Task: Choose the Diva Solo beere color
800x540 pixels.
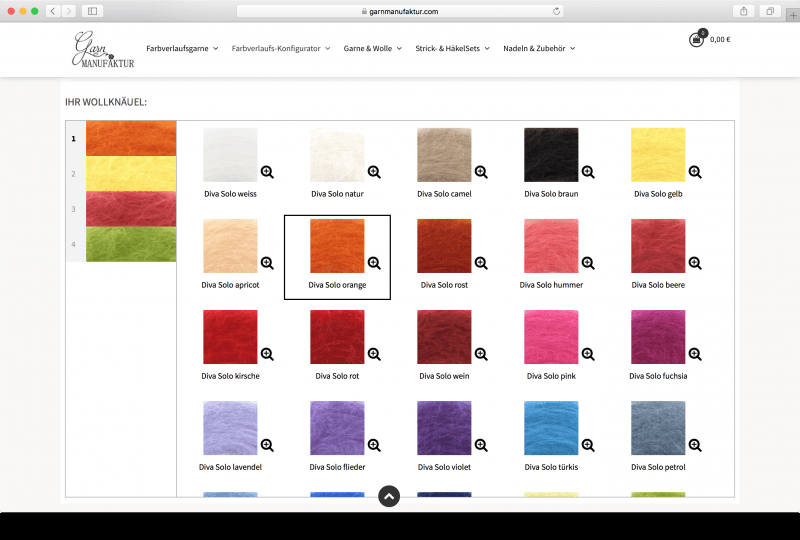Action: 658,246
